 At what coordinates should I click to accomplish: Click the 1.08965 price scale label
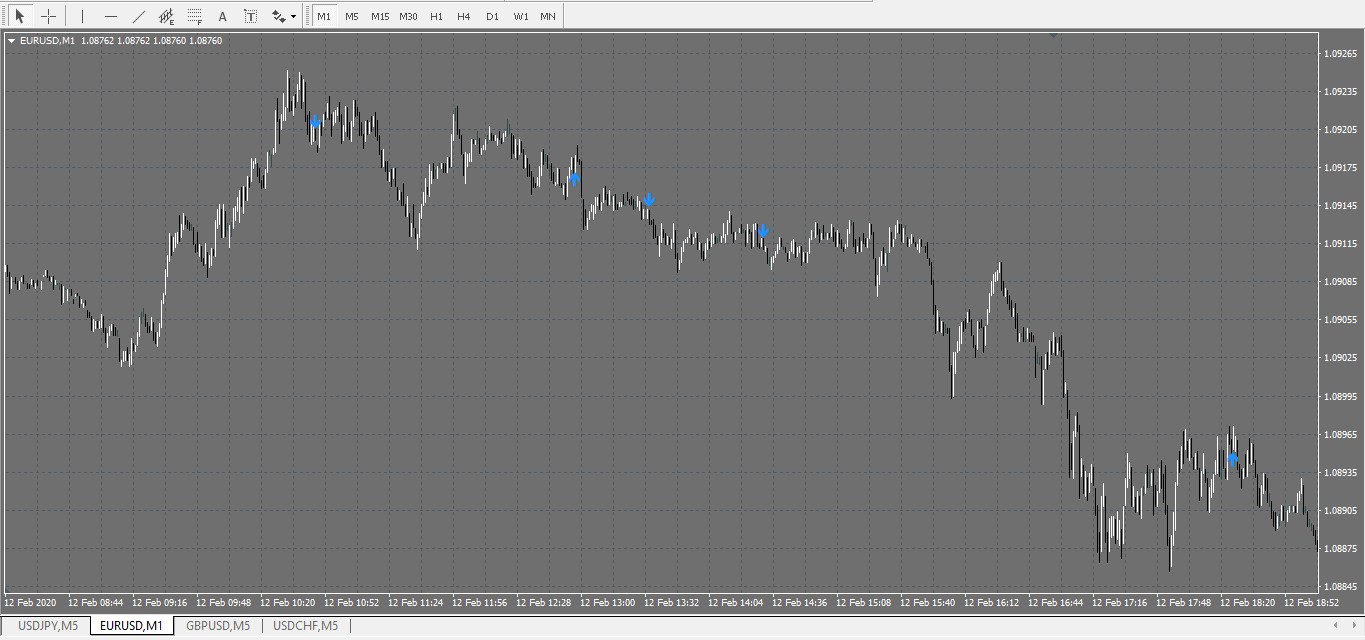pyautogui.click(x=1340, y=435)
